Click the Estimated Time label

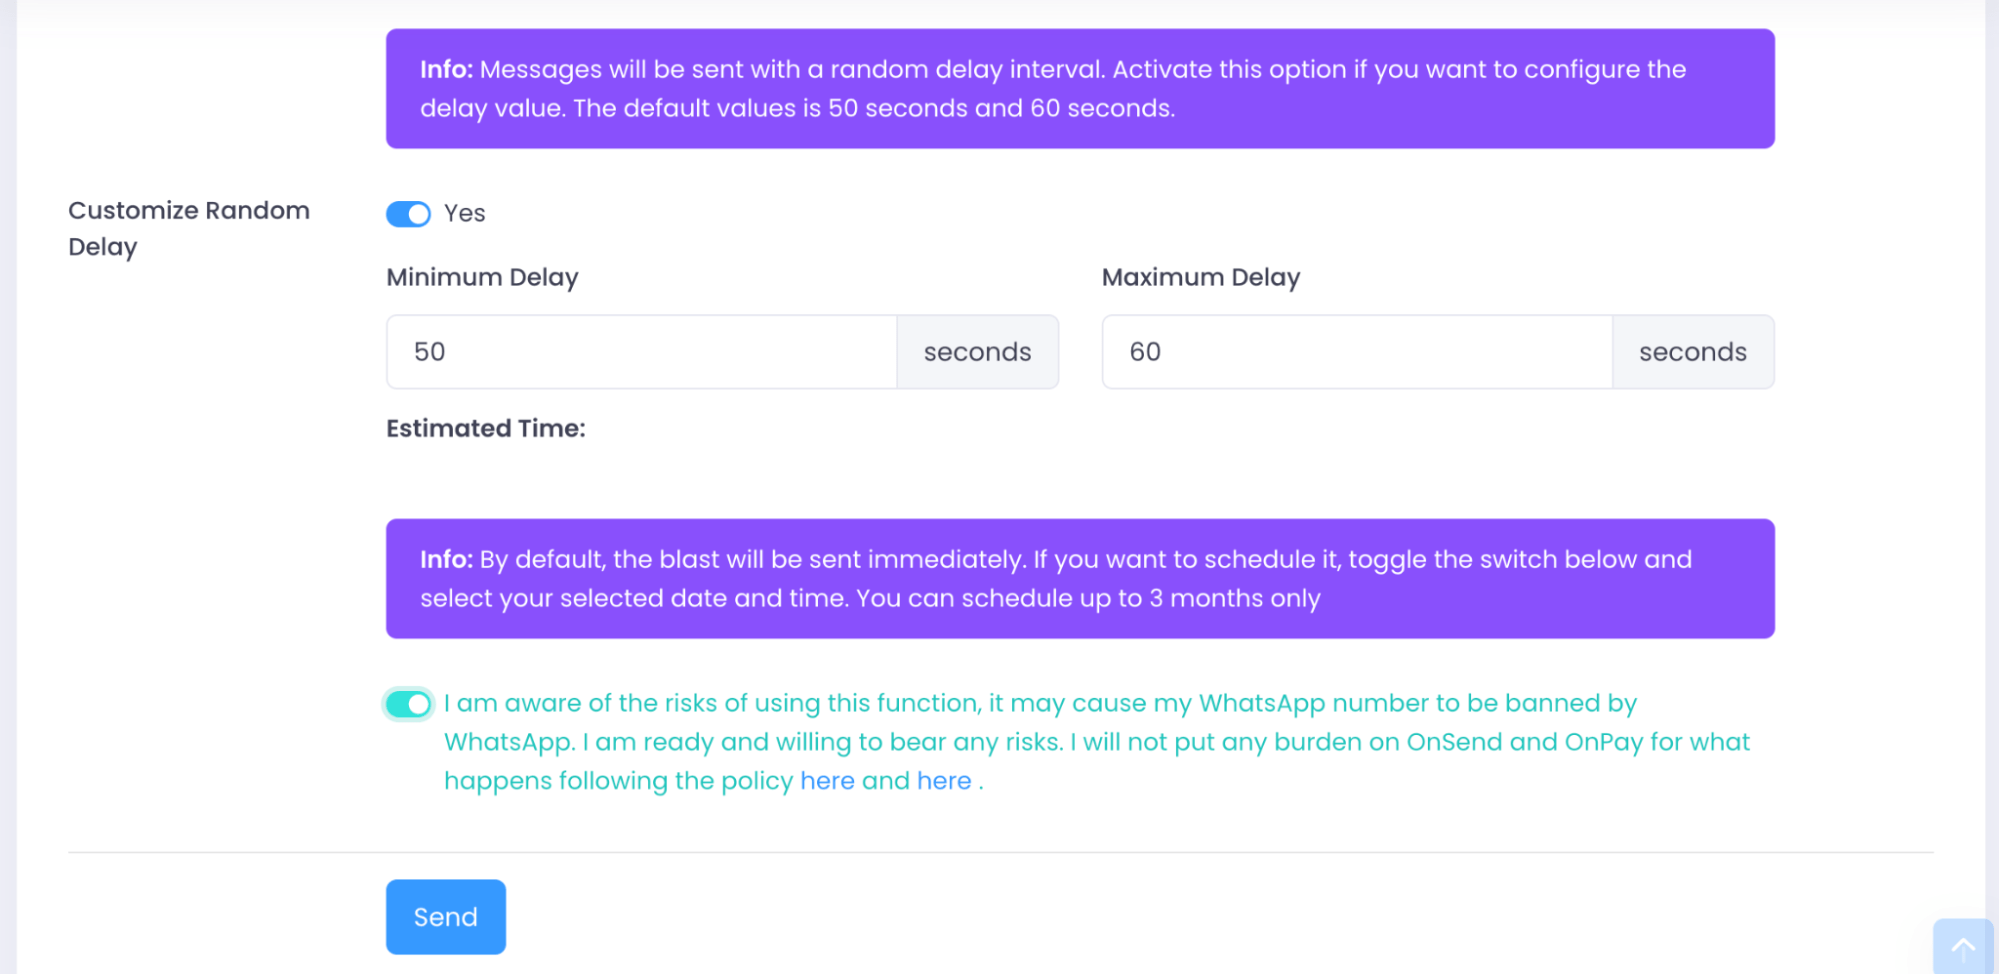[486, 428]
